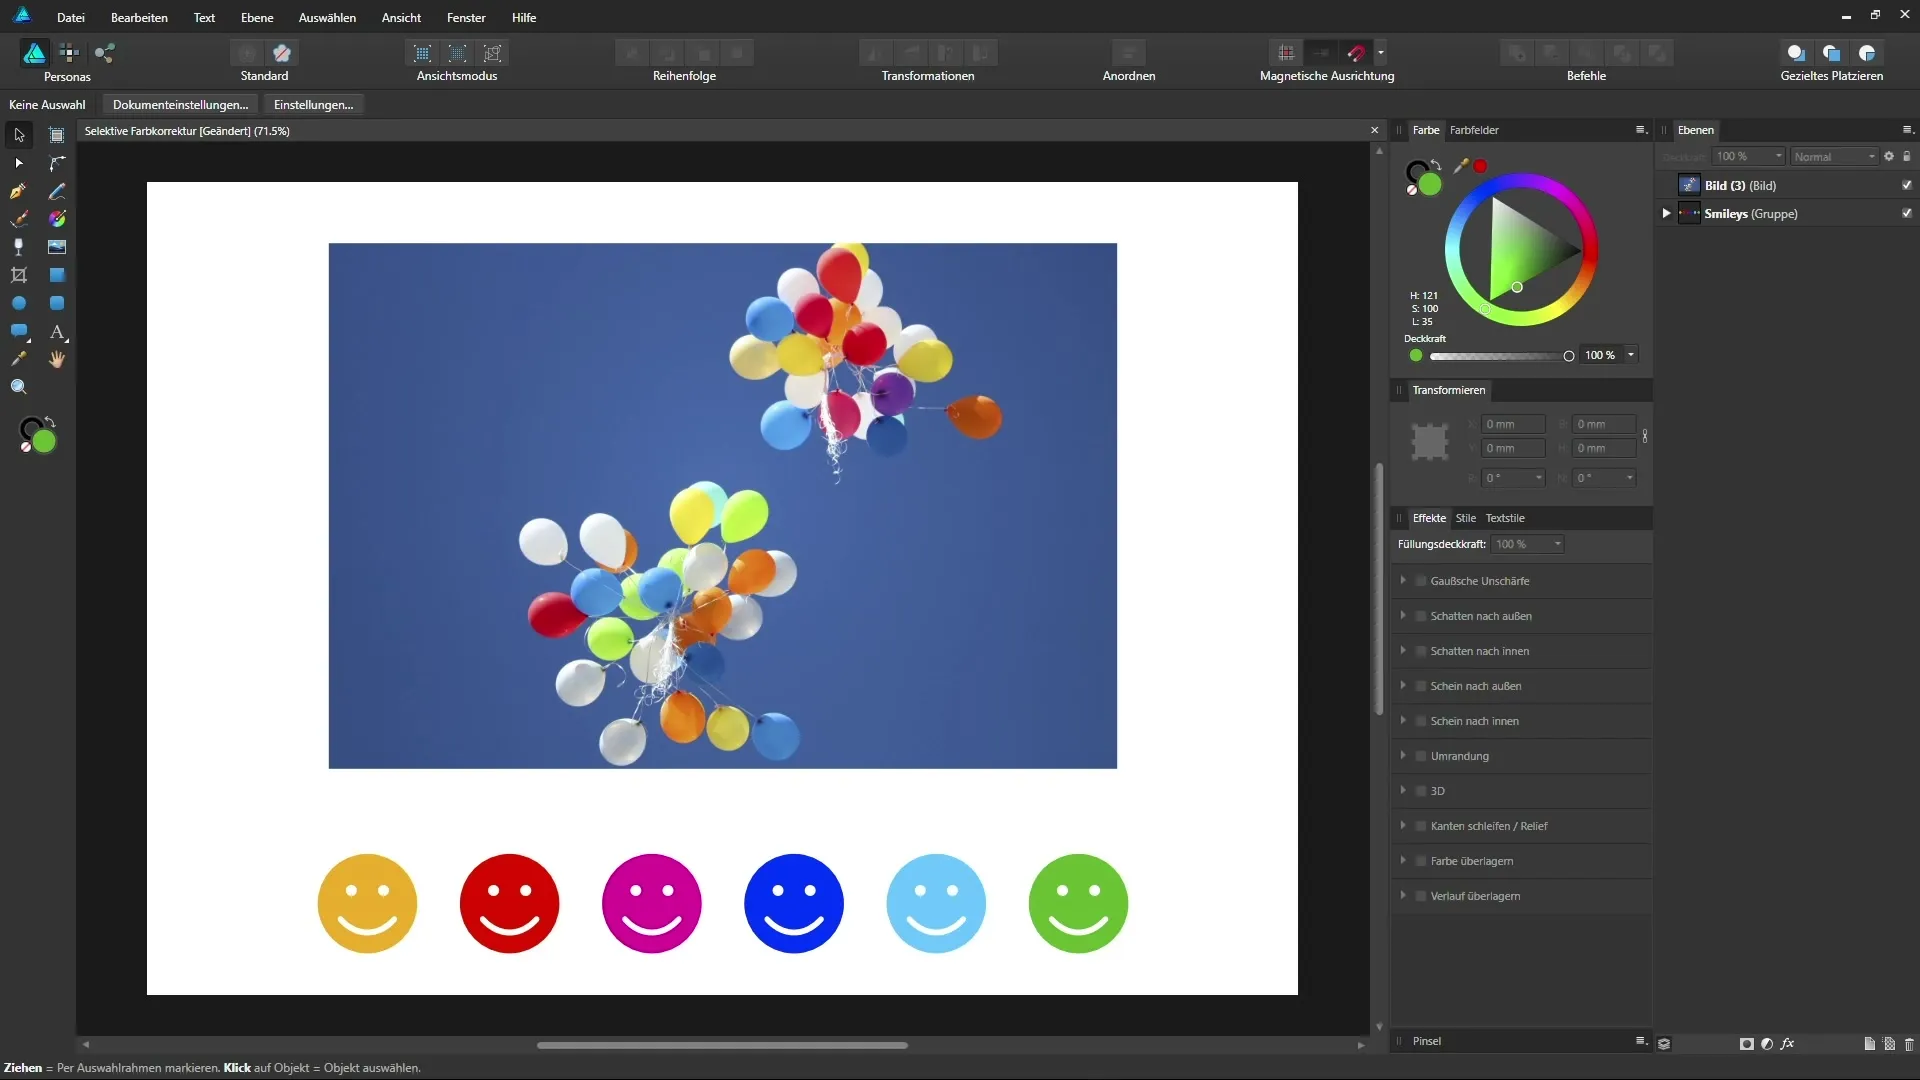
Task: Switch to the Farbfelder tab
Action: pos(1474,130)
